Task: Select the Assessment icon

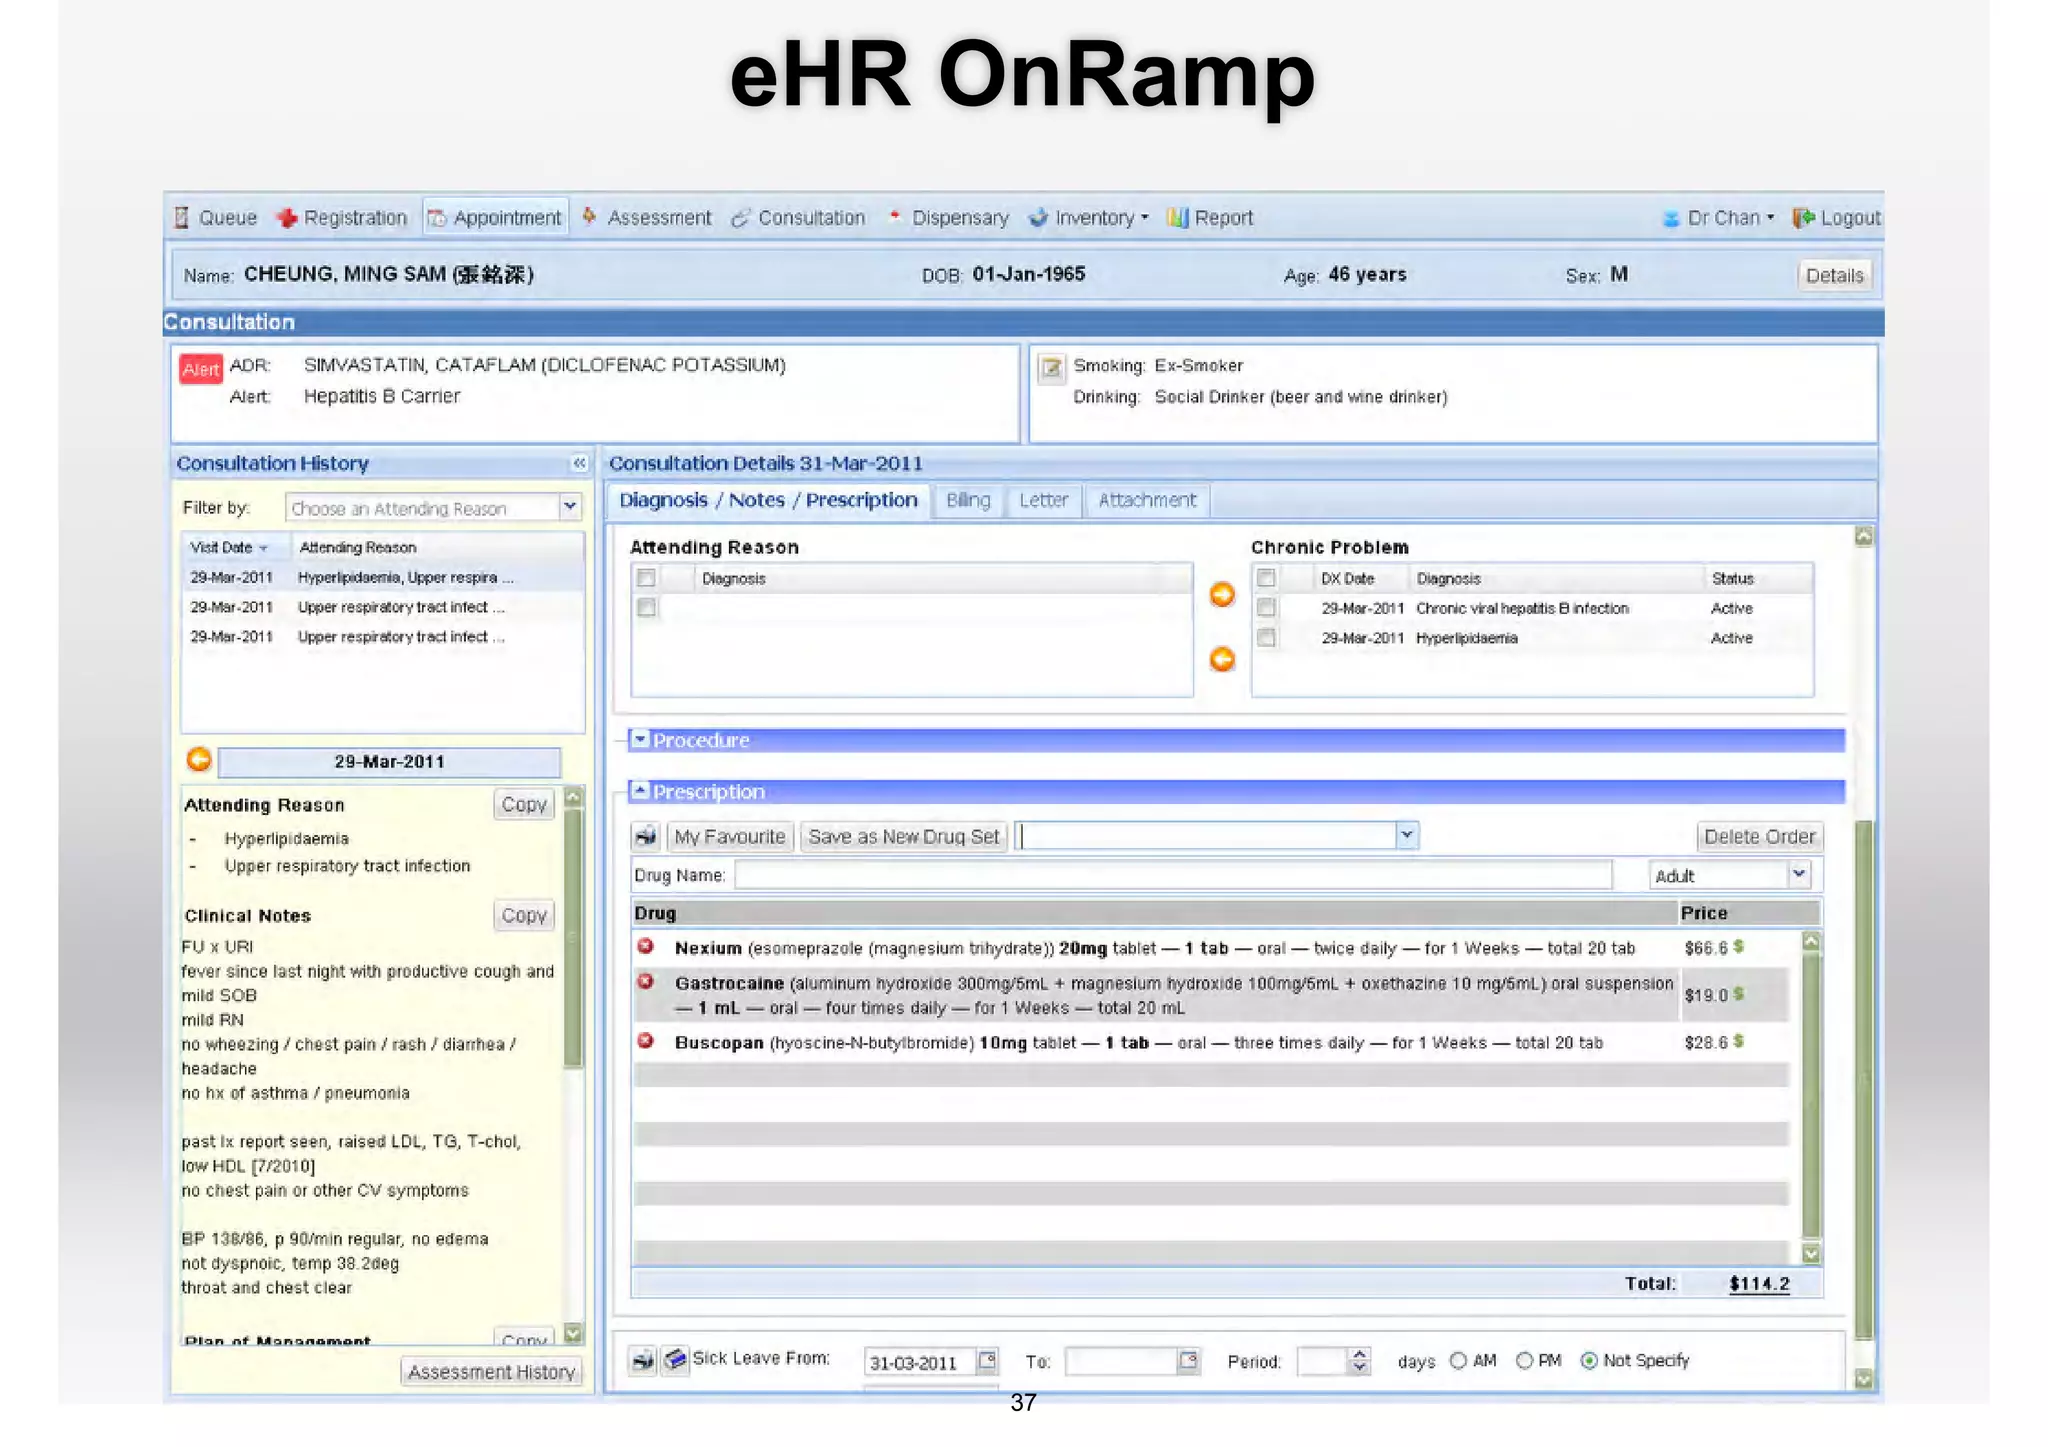Action: click(589, 216)
